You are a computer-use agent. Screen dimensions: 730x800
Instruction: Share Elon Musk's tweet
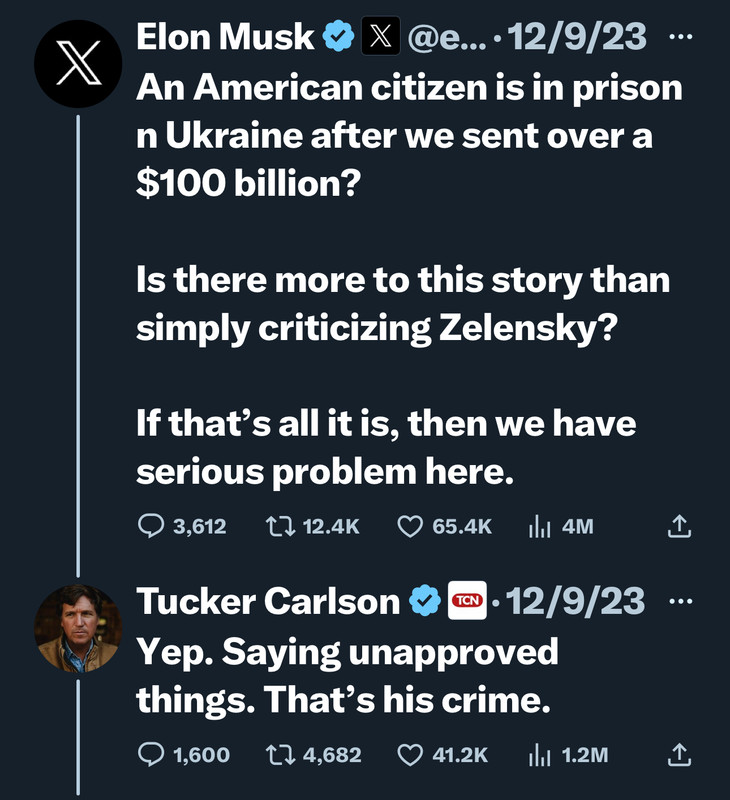[679, 526]
